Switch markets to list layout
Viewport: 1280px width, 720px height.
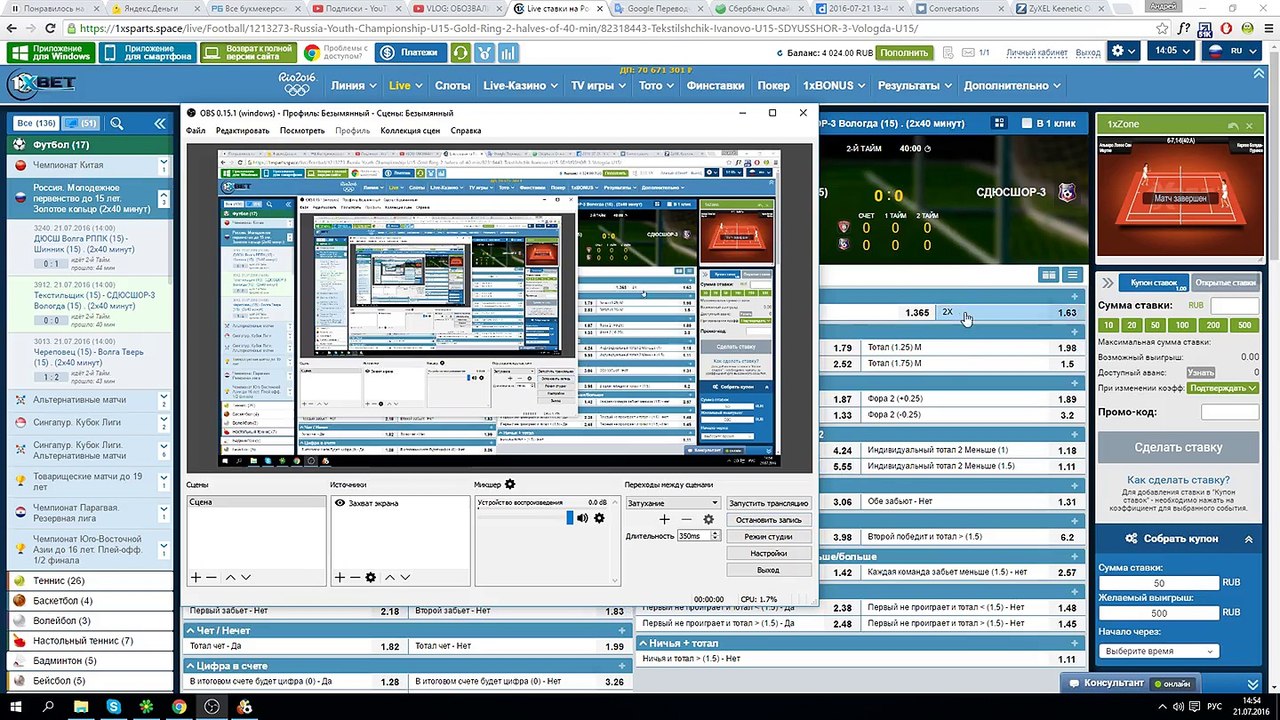(x=1072, y=275)
